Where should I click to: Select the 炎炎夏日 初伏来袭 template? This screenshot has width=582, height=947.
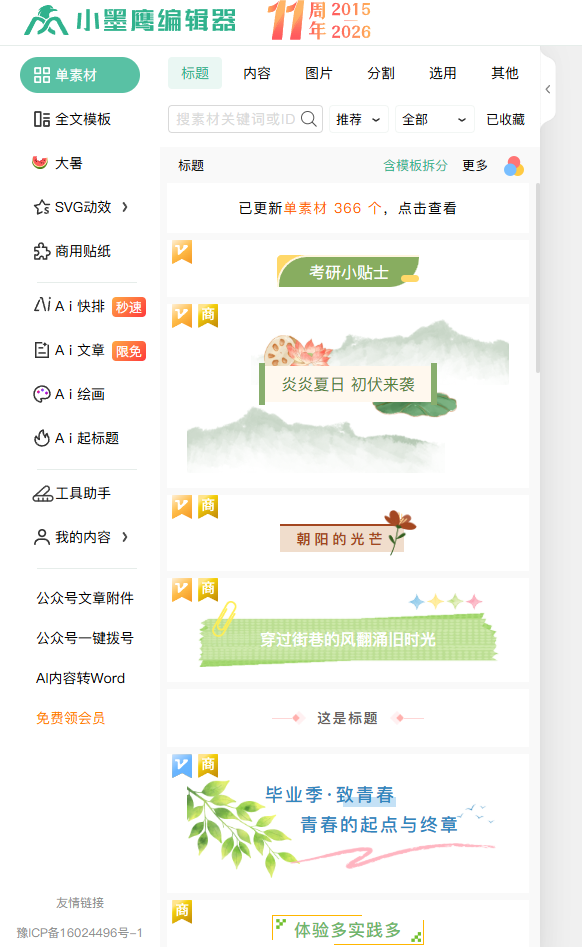pyautogui.click(x=348, y=396)
